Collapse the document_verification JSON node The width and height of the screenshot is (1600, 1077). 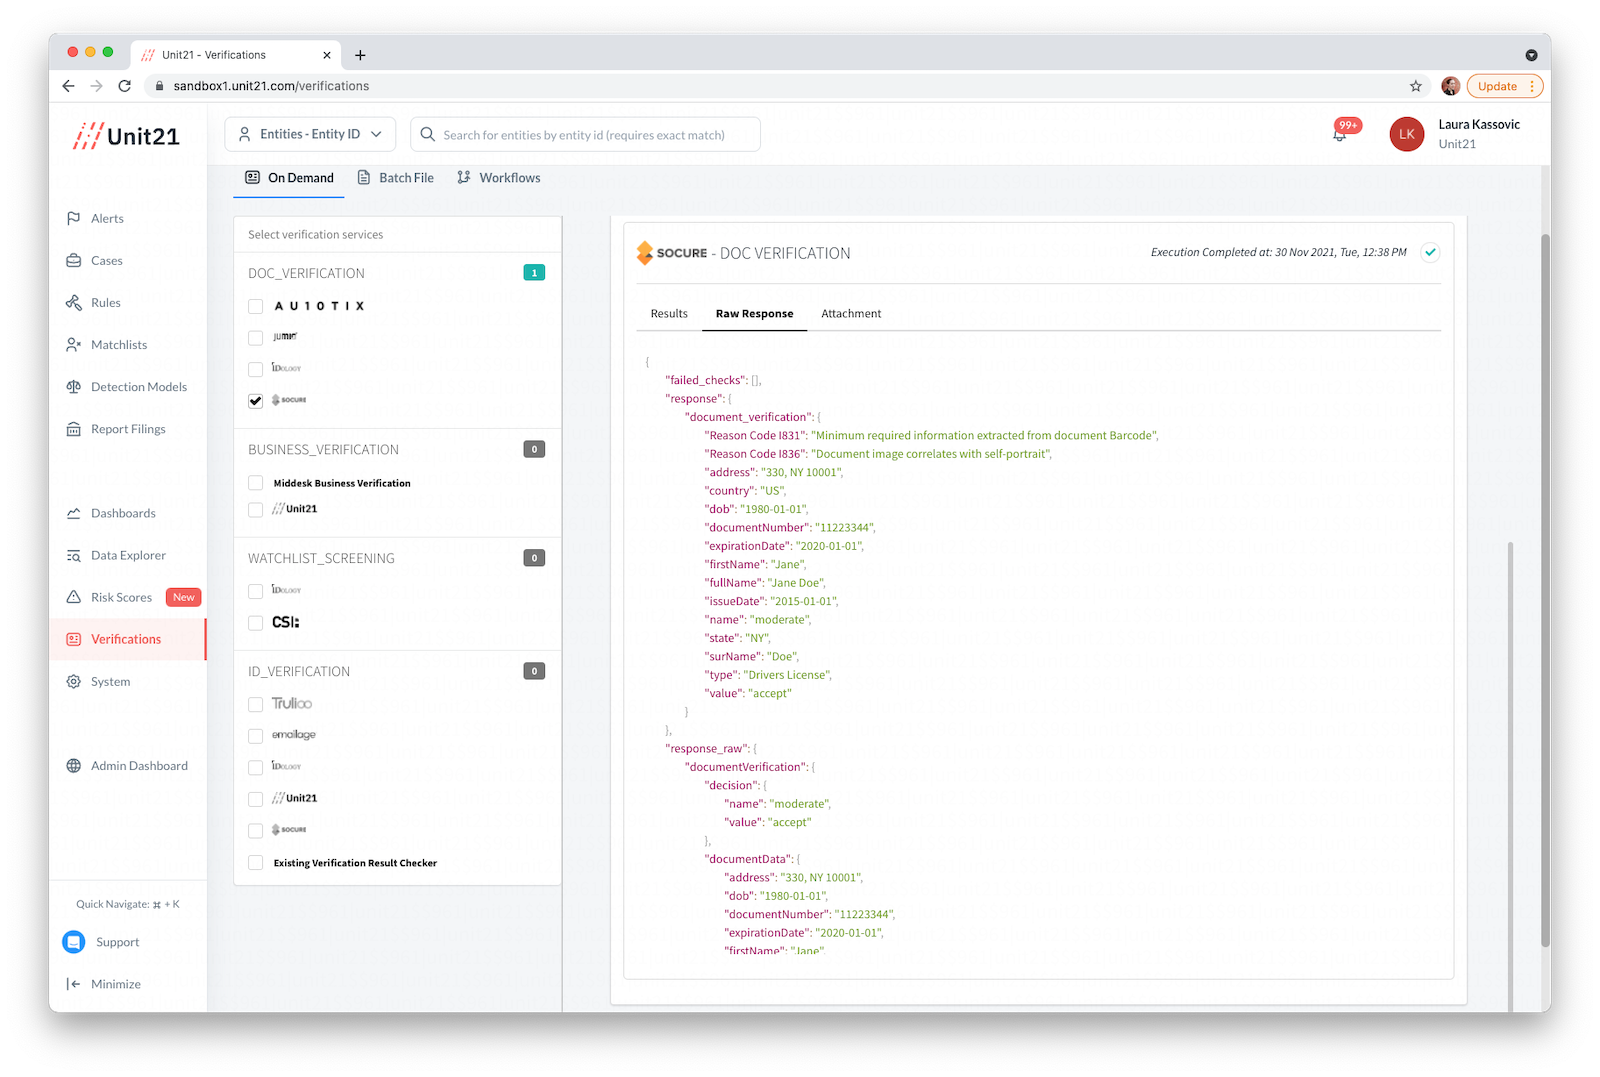(818, 417)
